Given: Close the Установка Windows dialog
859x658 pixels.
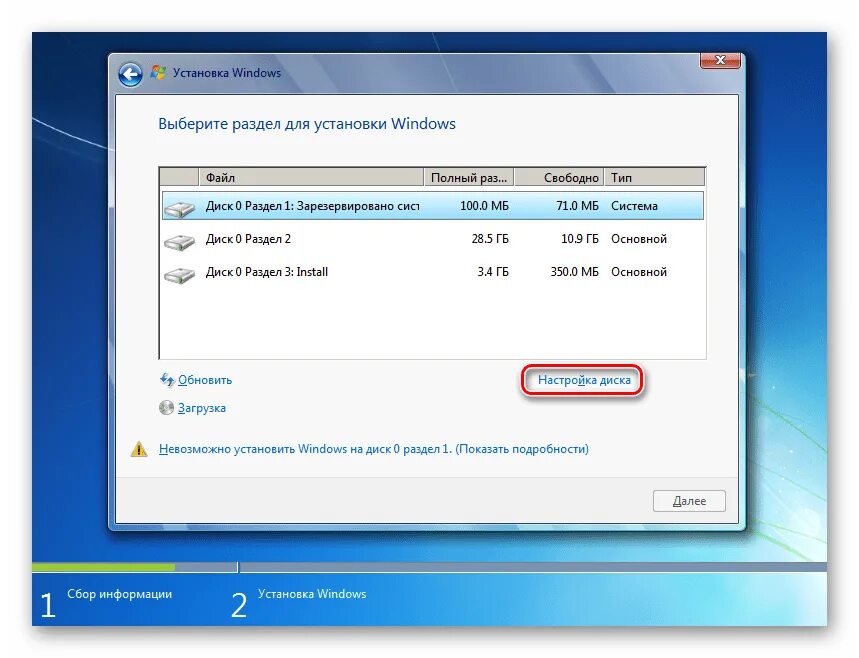Looking at the screenshot, I should click(720, 60).
